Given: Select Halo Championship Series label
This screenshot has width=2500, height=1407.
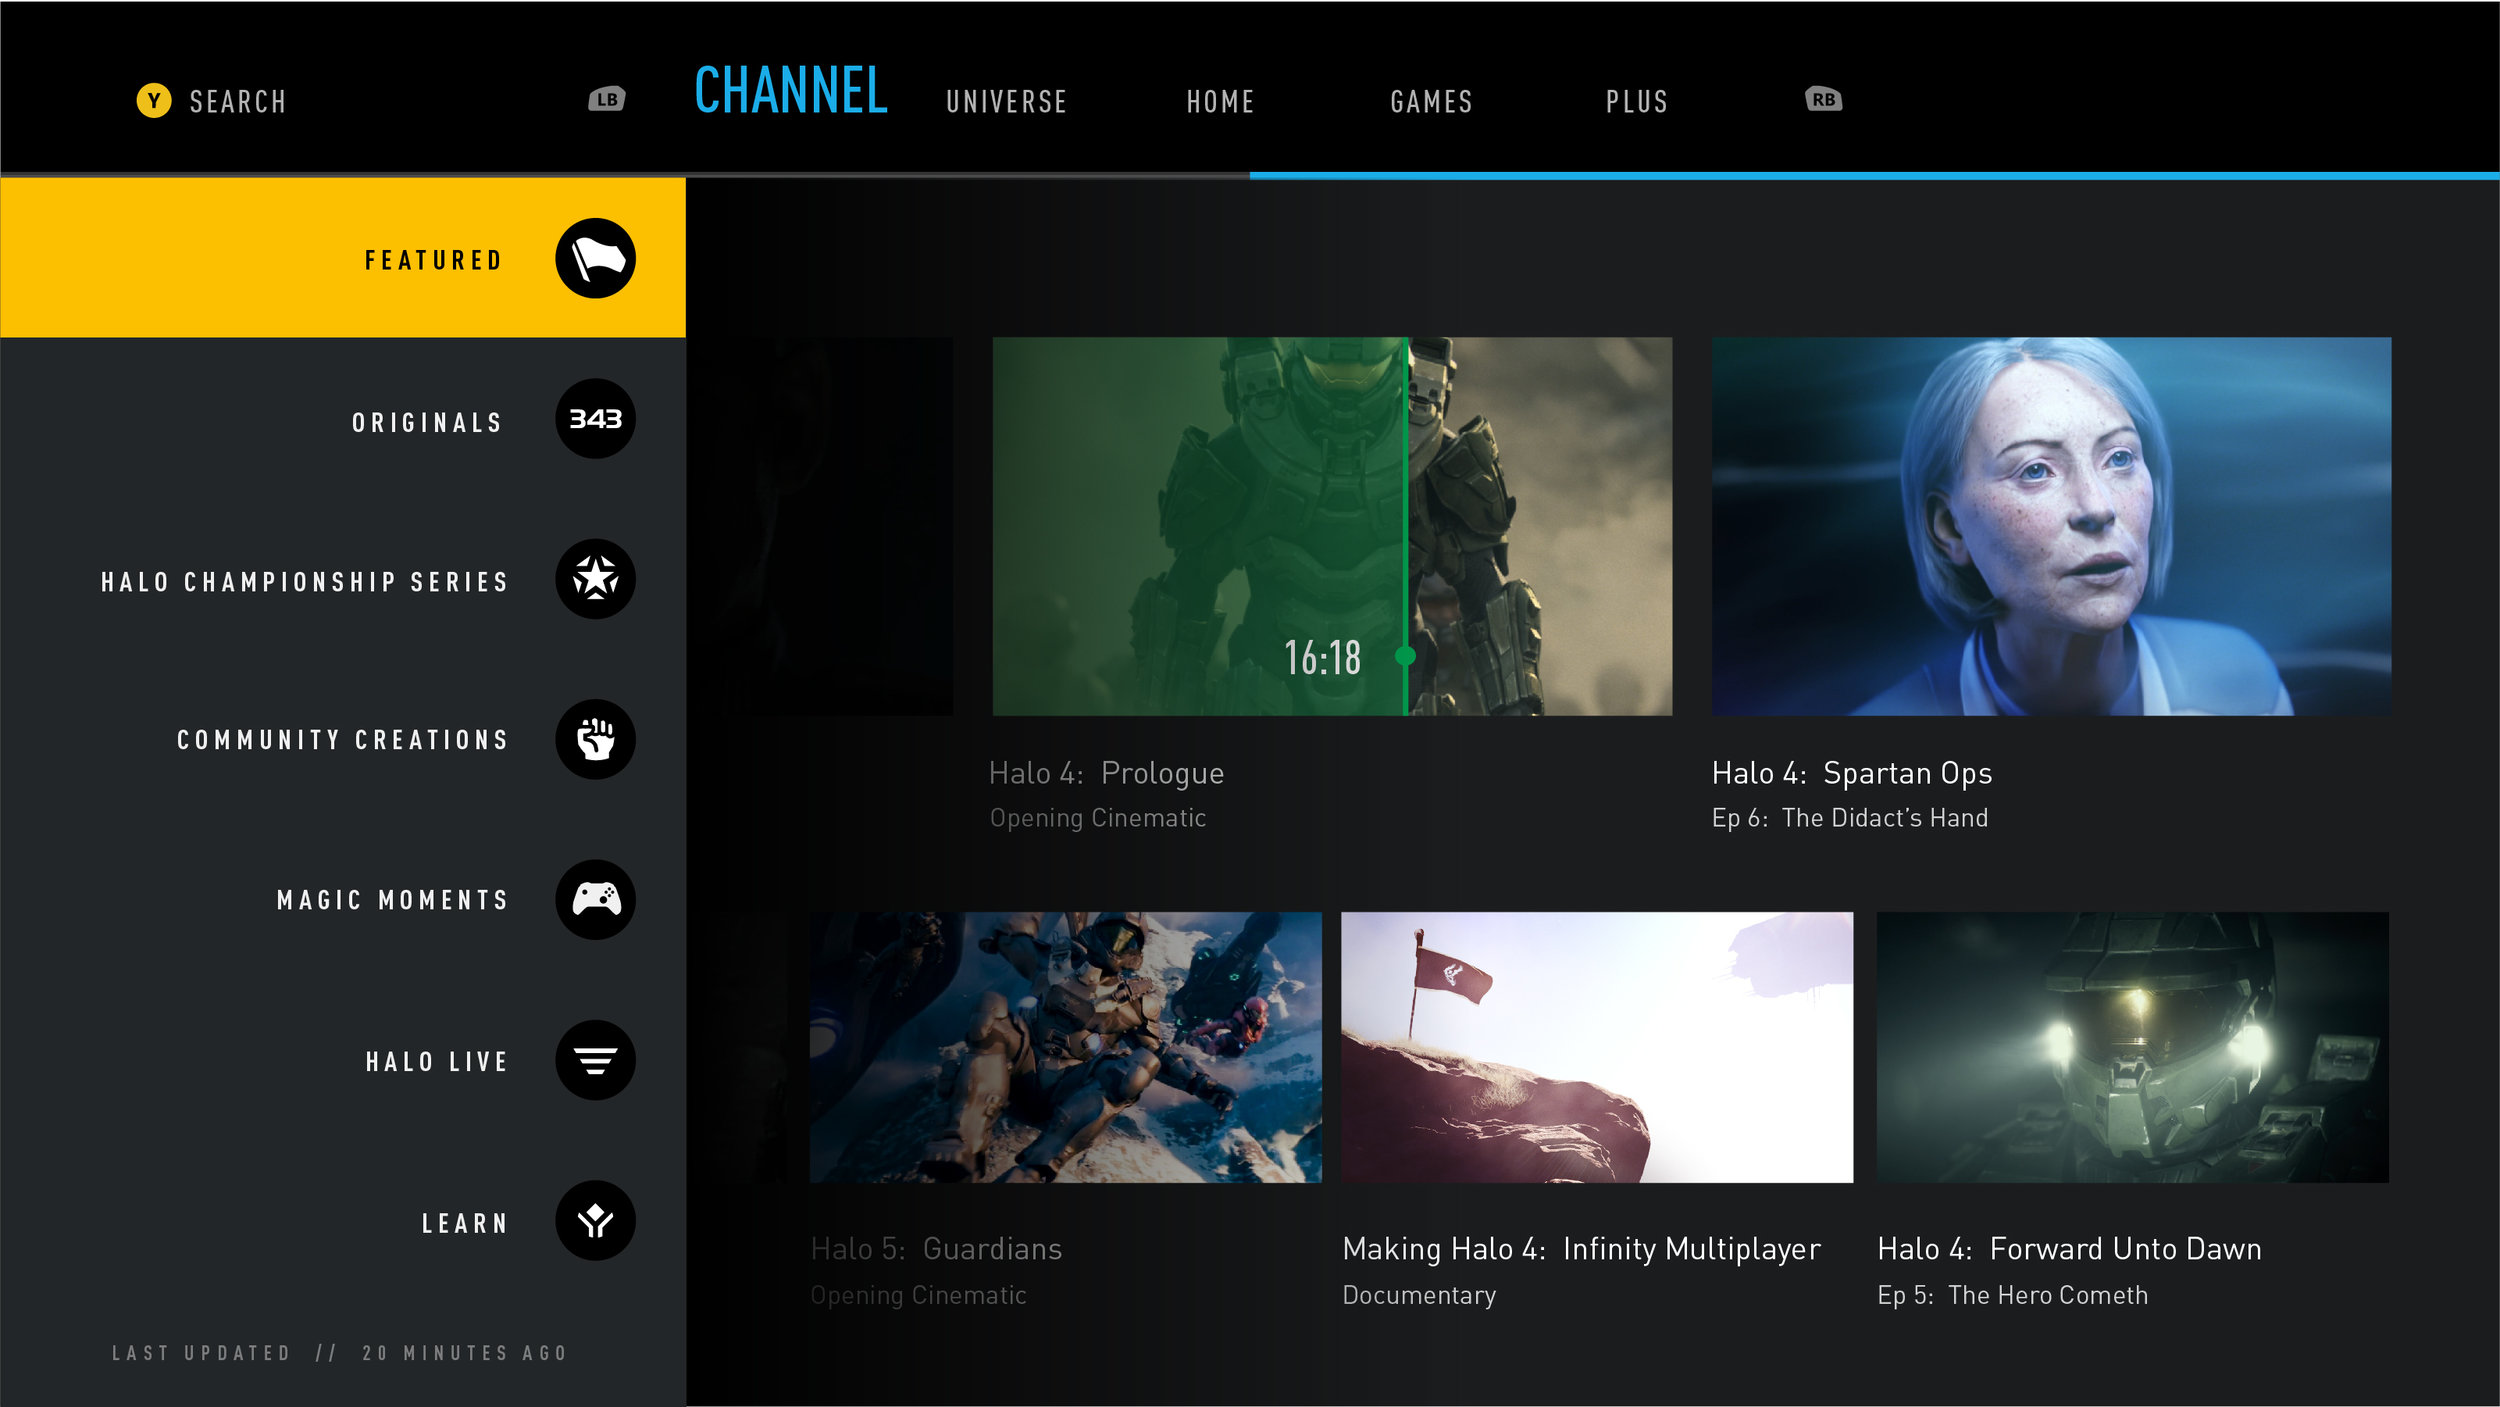Looking at the screenshot, I should click(x=305, y=582).
